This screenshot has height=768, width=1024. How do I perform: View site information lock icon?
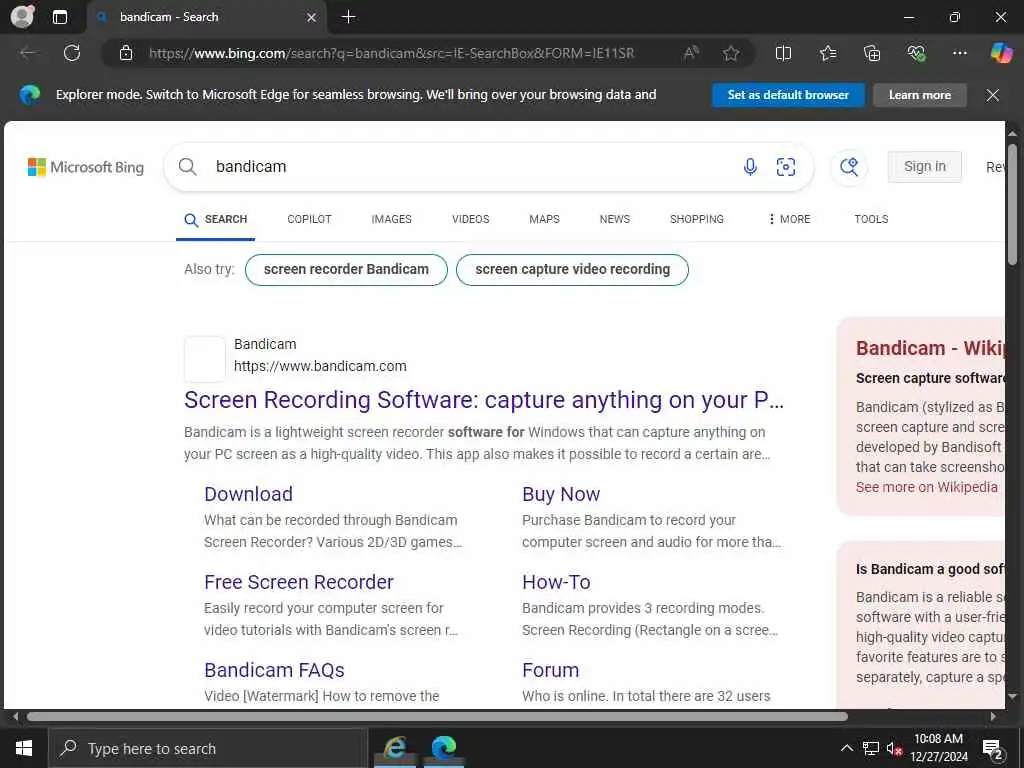(x=126, y=53)
